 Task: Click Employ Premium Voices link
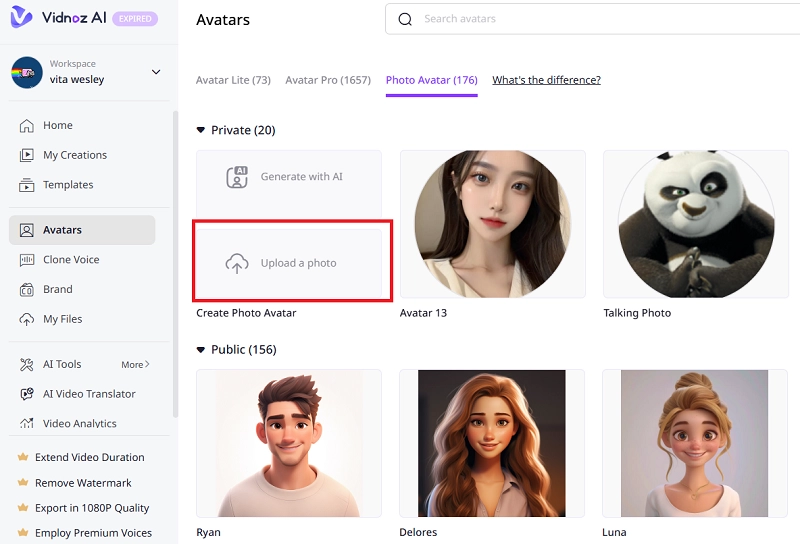click(x=93, y=533)
